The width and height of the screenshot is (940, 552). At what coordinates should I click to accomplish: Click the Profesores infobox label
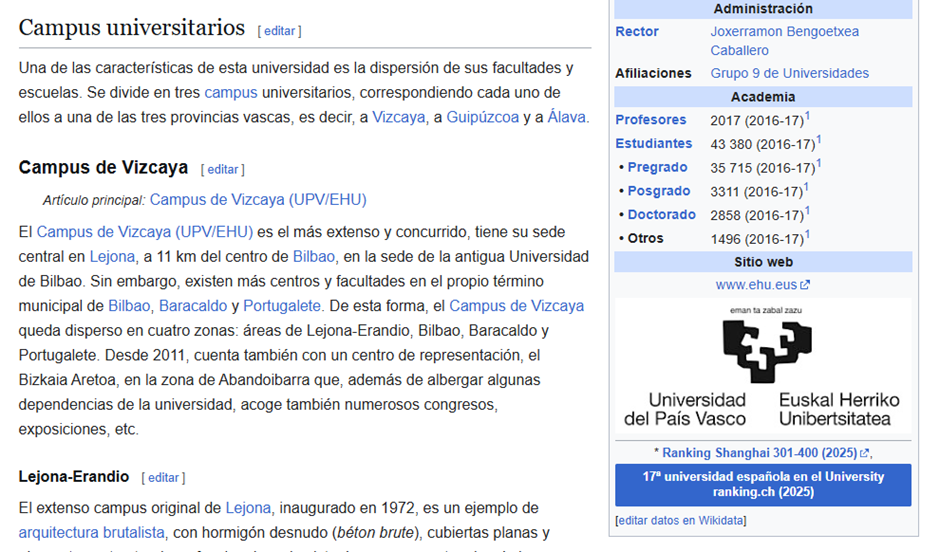click(x=650, y=119)
